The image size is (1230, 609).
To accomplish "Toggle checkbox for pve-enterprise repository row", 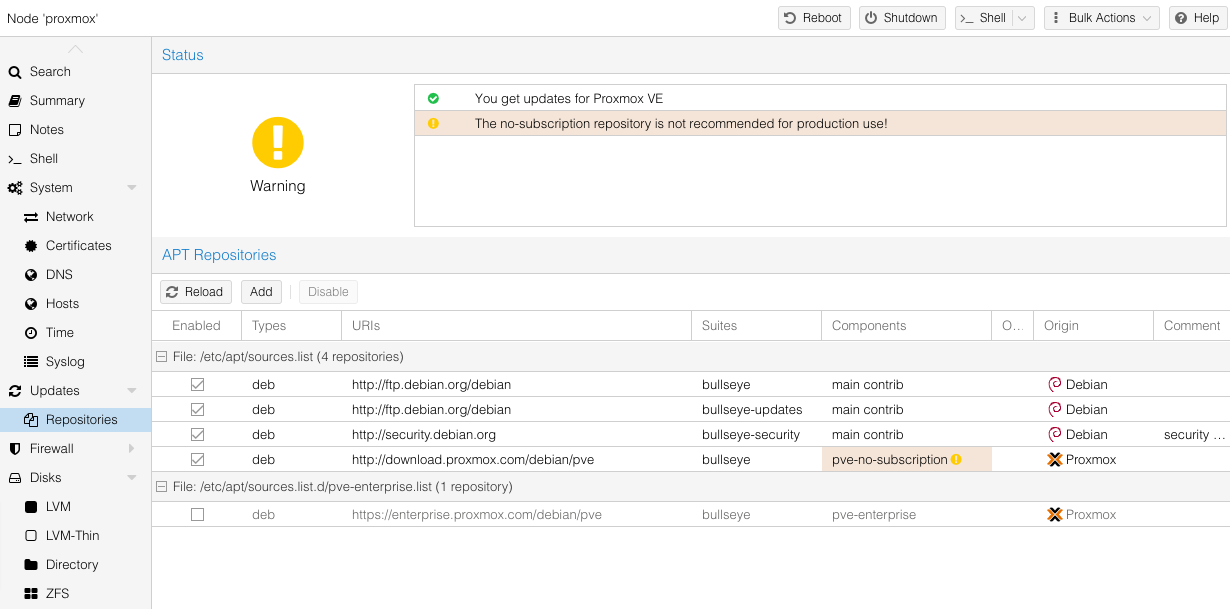I will click(197, 515).
